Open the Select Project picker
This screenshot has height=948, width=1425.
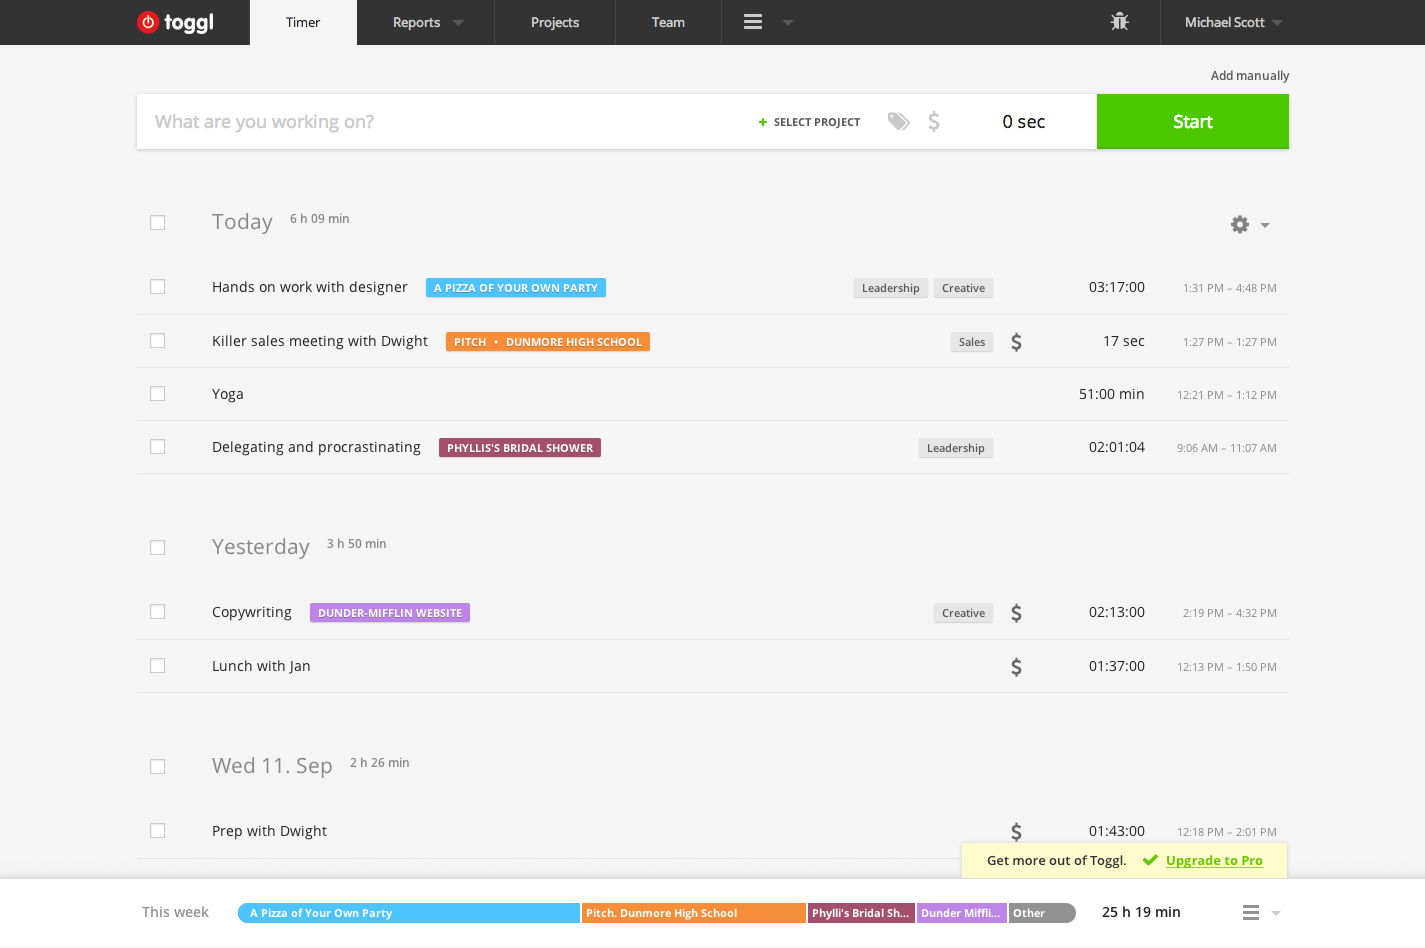[x=809, y=122]
